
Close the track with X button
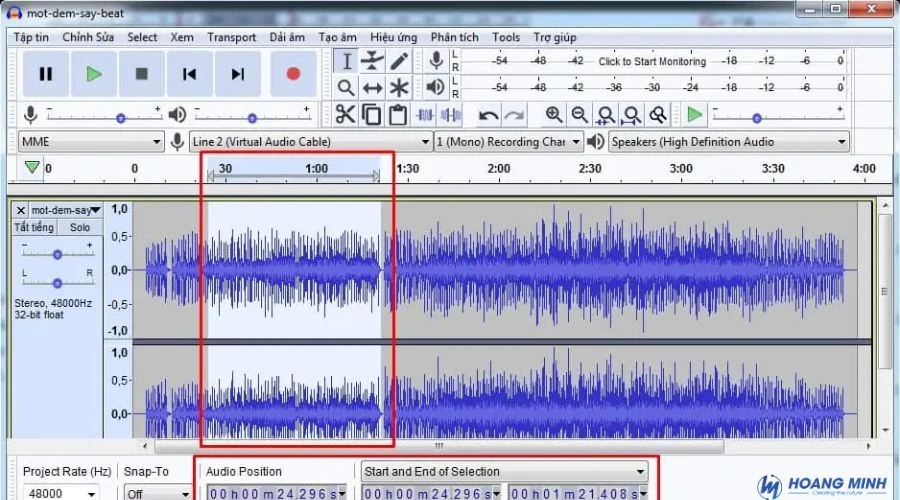pos(21,210)
